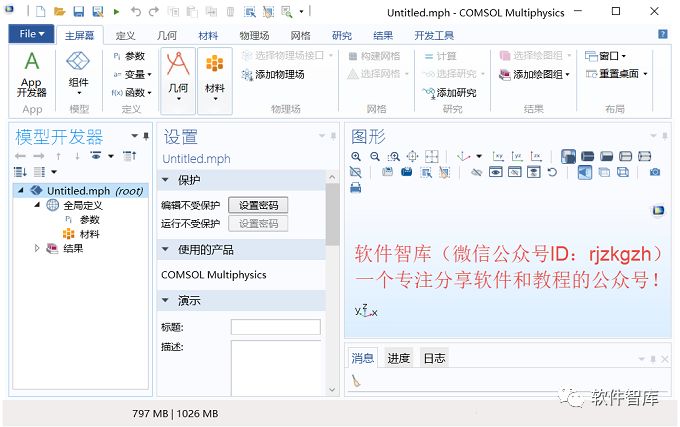The height and width of the screenshot is (427, 680).
Task: Toggle hide for geometry (crossed eye) icon
Action: click(x=477, y=172)
